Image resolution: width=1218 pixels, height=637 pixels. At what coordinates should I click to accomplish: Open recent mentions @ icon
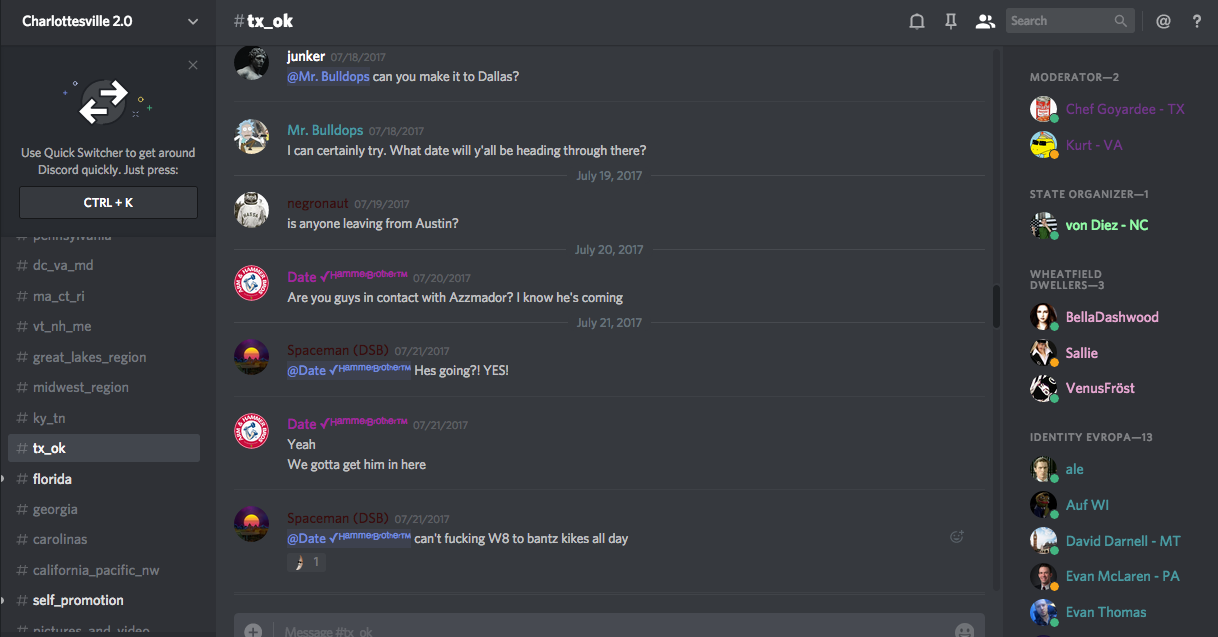coord(1163,21)
